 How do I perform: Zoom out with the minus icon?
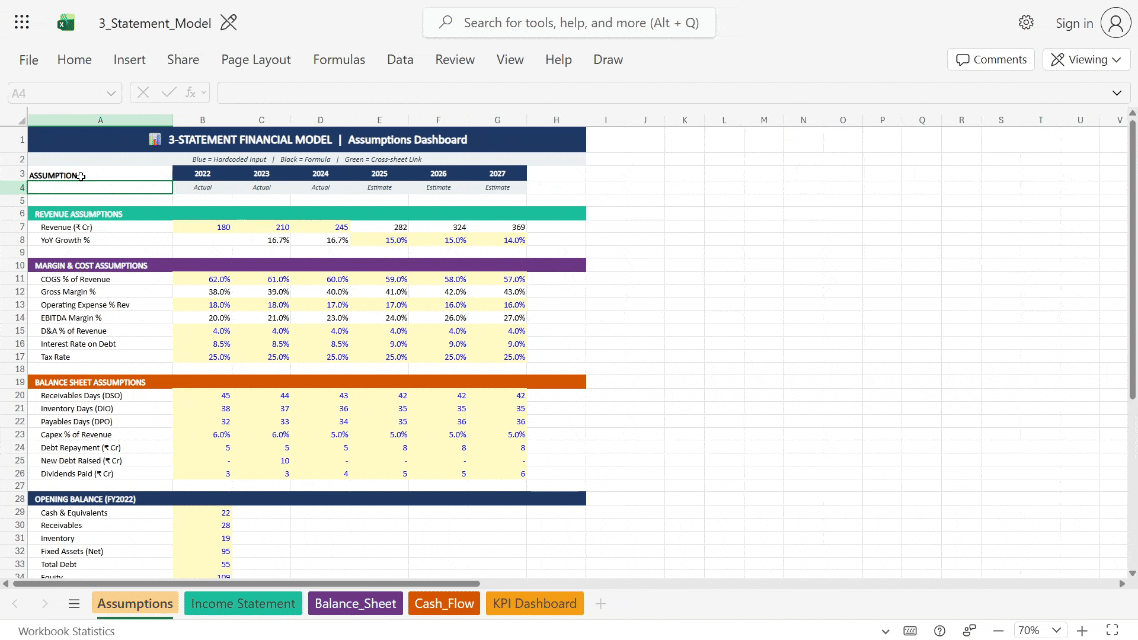[x=999, y=631]
